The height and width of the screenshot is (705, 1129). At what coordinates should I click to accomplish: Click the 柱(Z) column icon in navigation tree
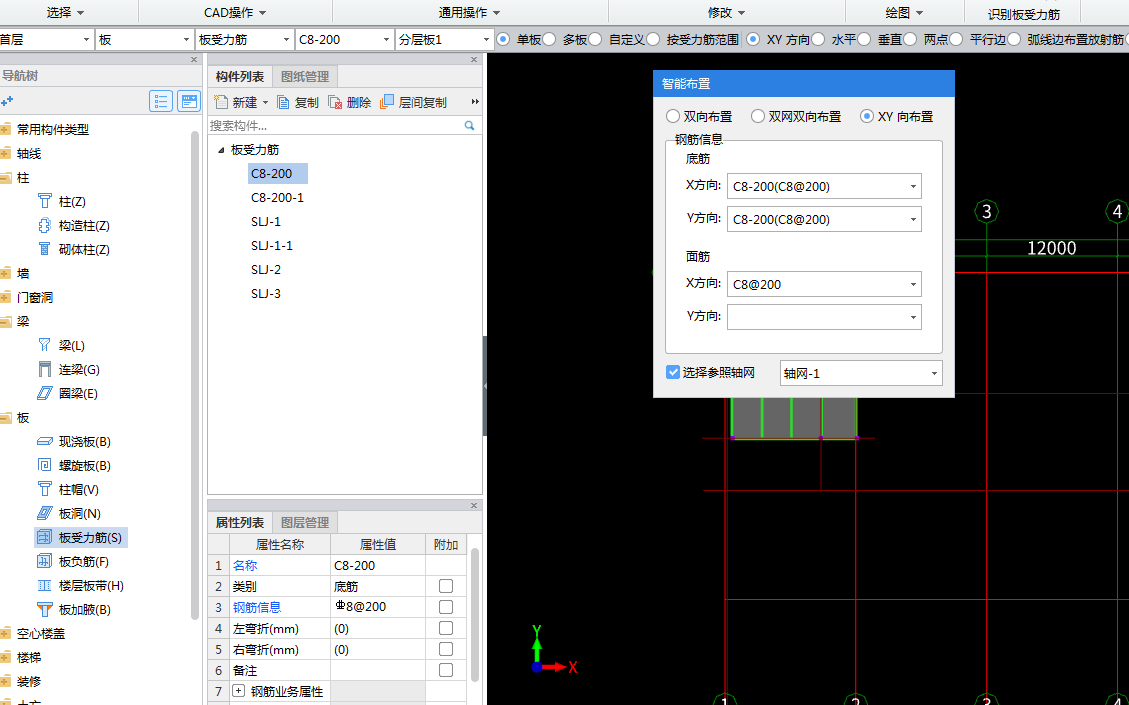point(45,201)
